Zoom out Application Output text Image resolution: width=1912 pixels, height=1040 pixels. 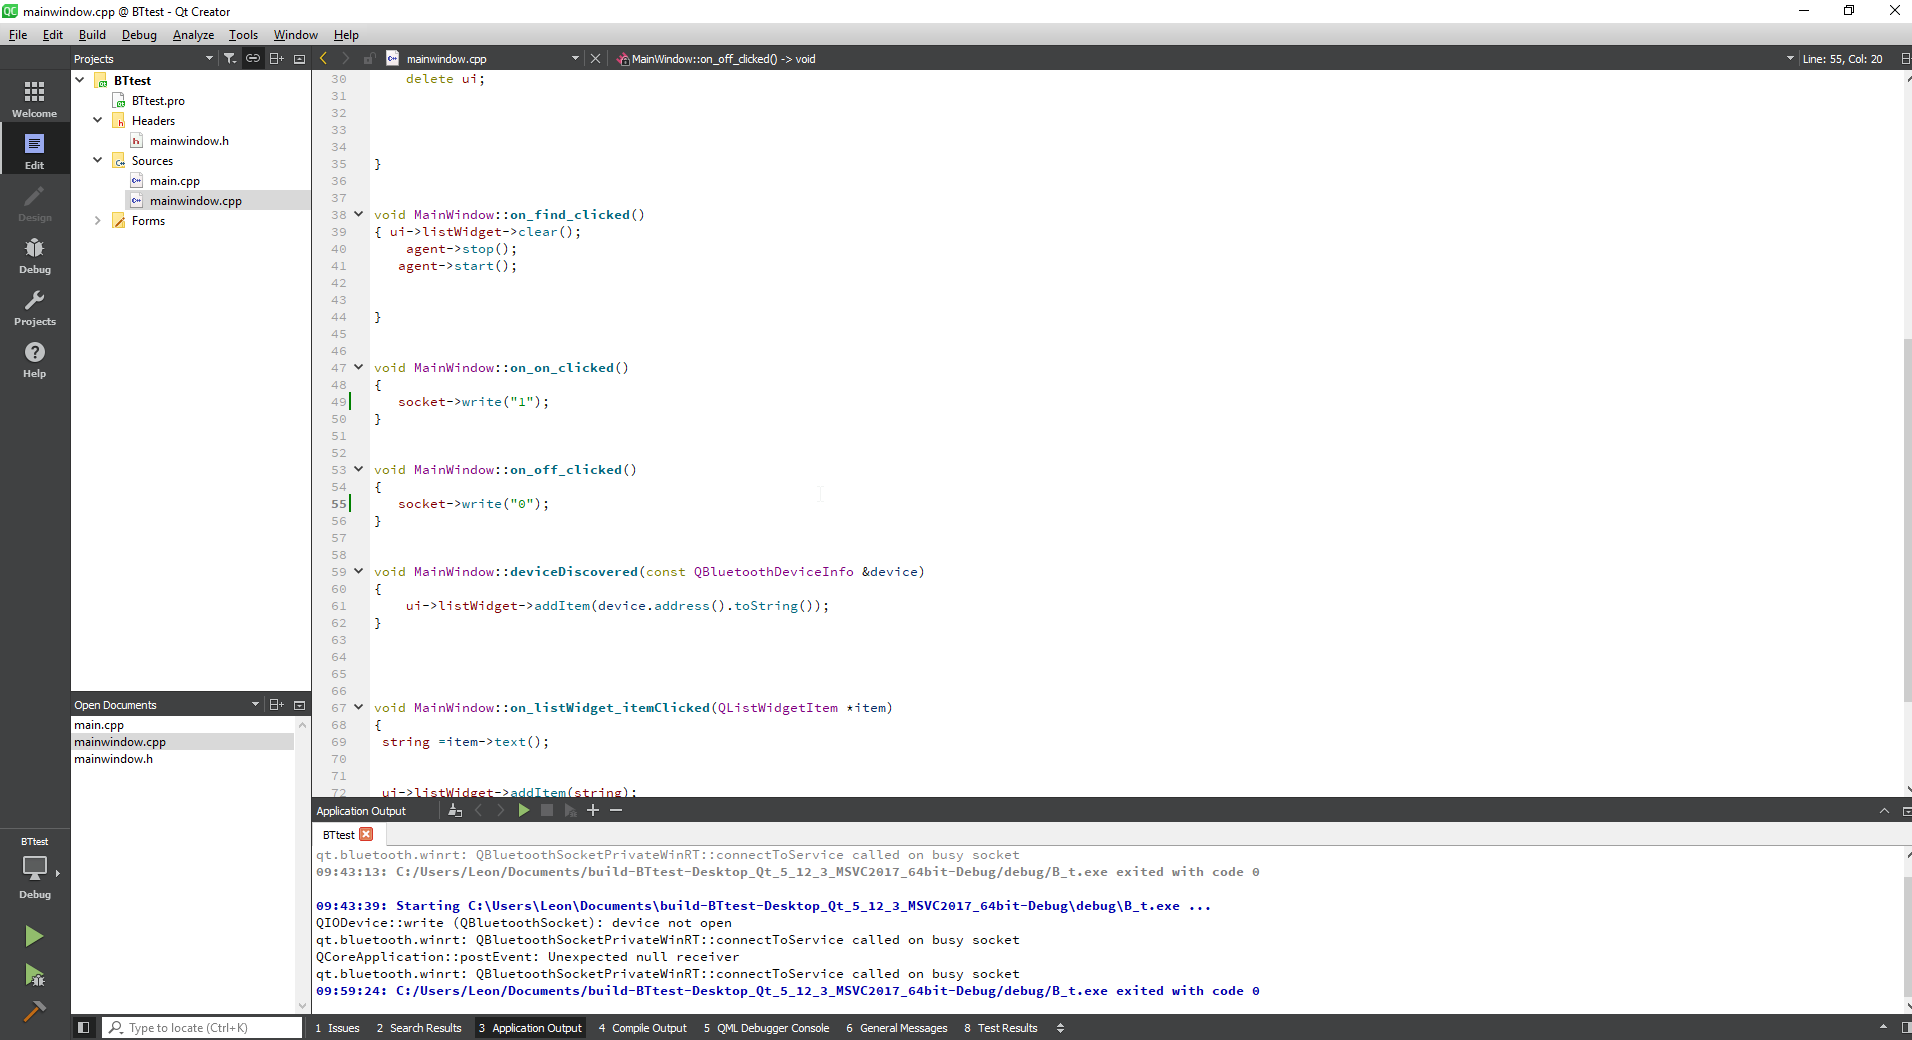(x=616, y=810)
